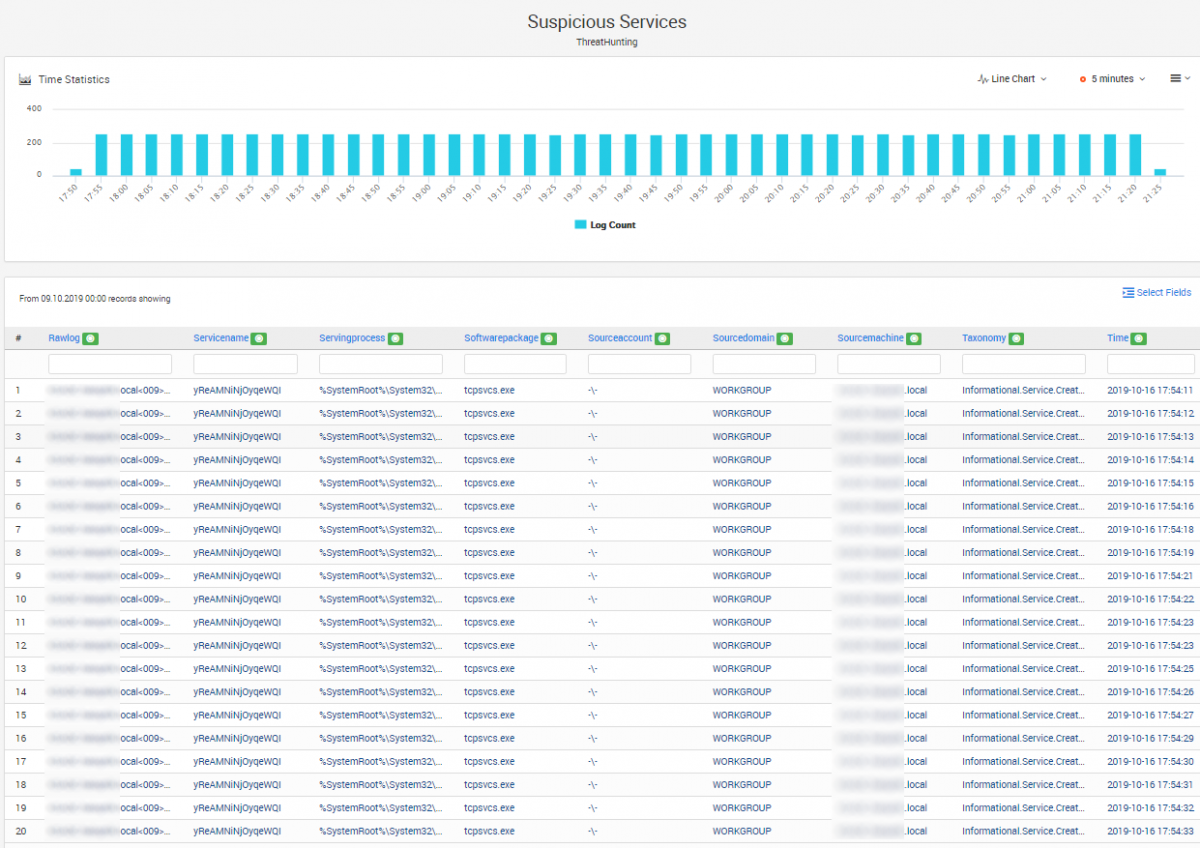Select the green icon beside Rawlog header
The height and width of the screenshot is (848, 1200).
91,338
